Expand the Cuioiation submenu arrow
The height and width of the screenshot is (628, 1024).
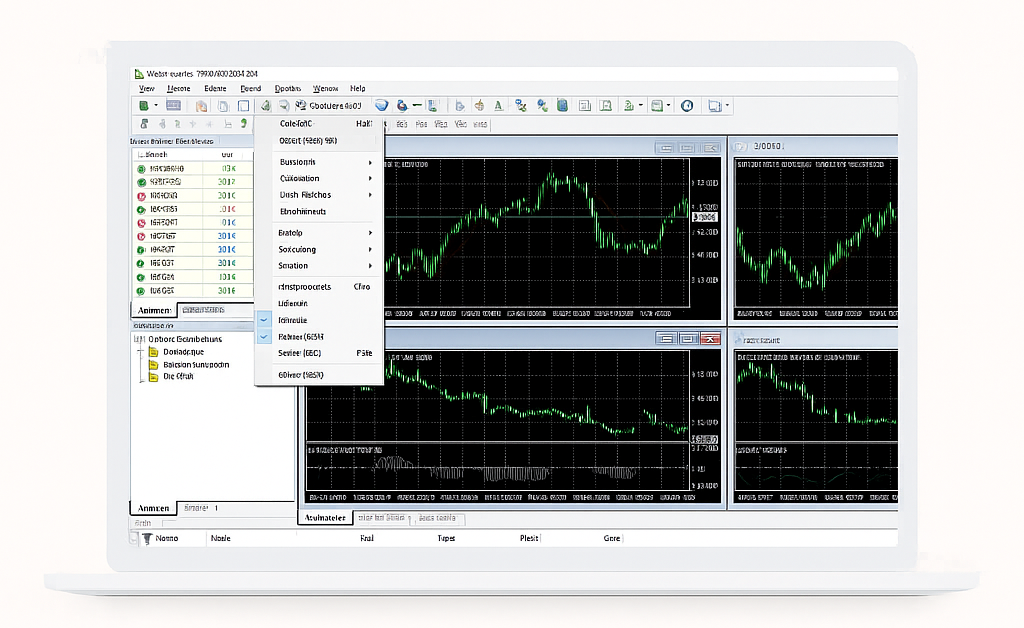pos(370,178)
